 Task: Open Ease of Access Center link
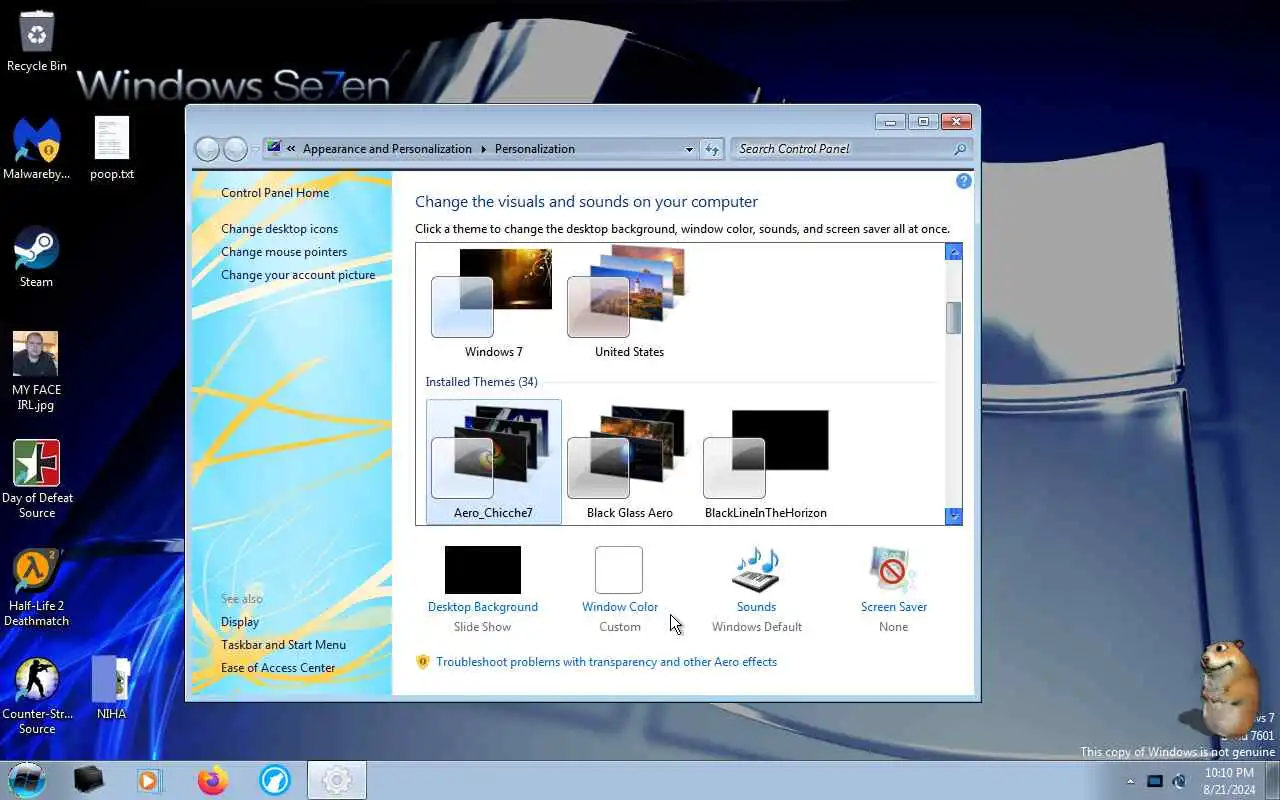point(278,668)
